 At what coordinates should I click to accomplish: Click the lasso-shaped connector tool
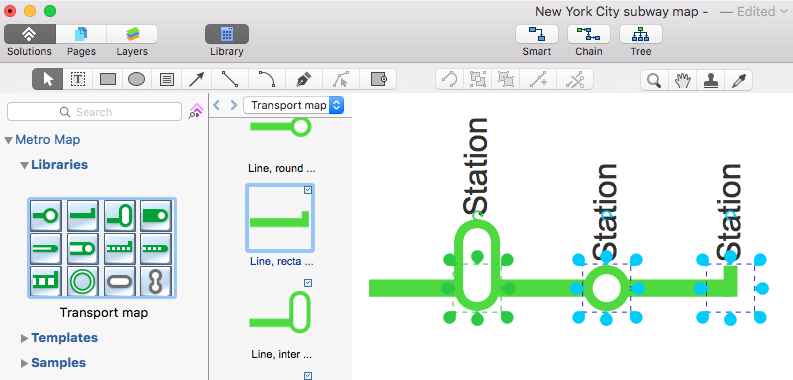tap(450, 79)
